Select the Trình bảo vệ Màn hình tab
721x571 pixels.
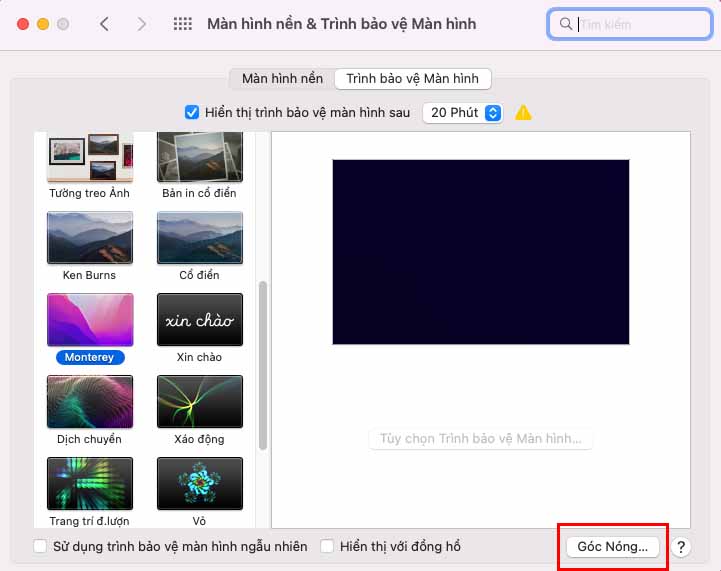pos(412,79)
